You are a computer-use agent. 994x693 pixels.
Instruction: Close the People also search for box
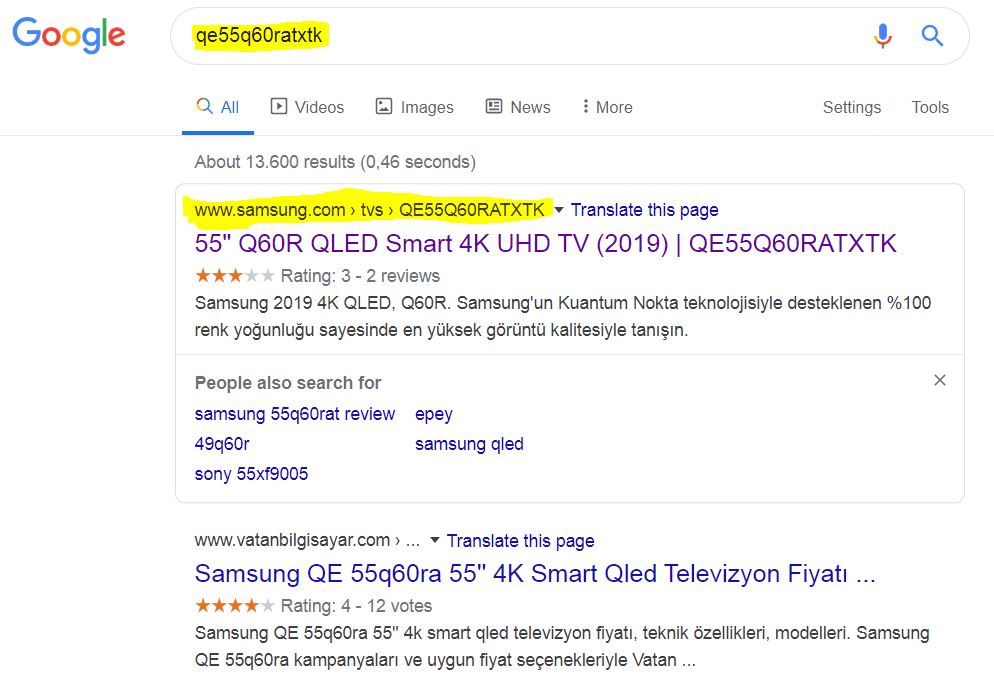(x=939, y=380)
